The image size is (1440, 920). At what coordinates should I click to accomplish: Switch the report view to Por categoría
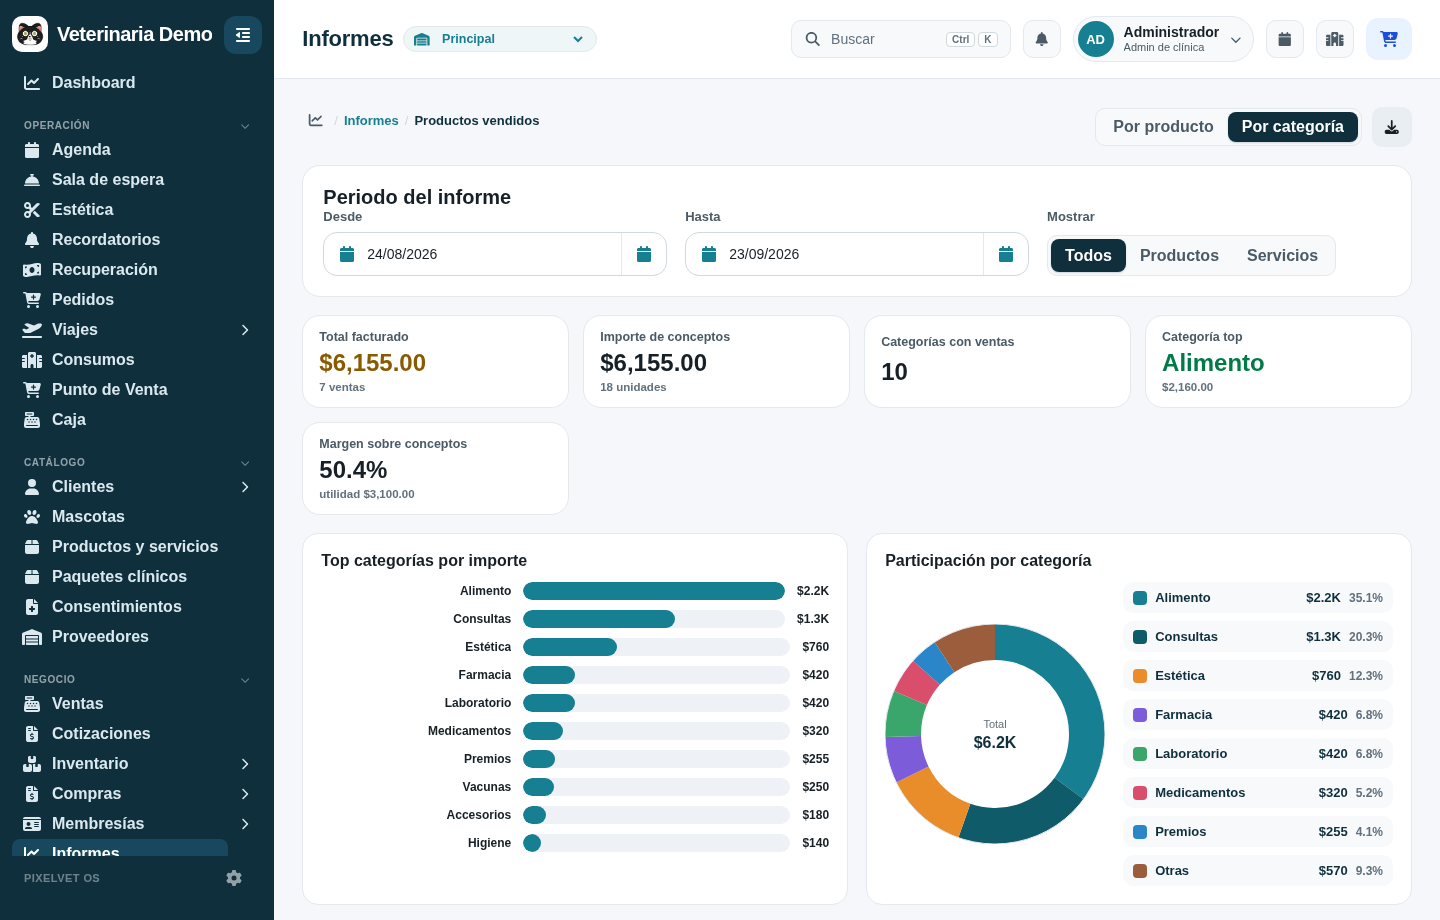(1293, 127)
